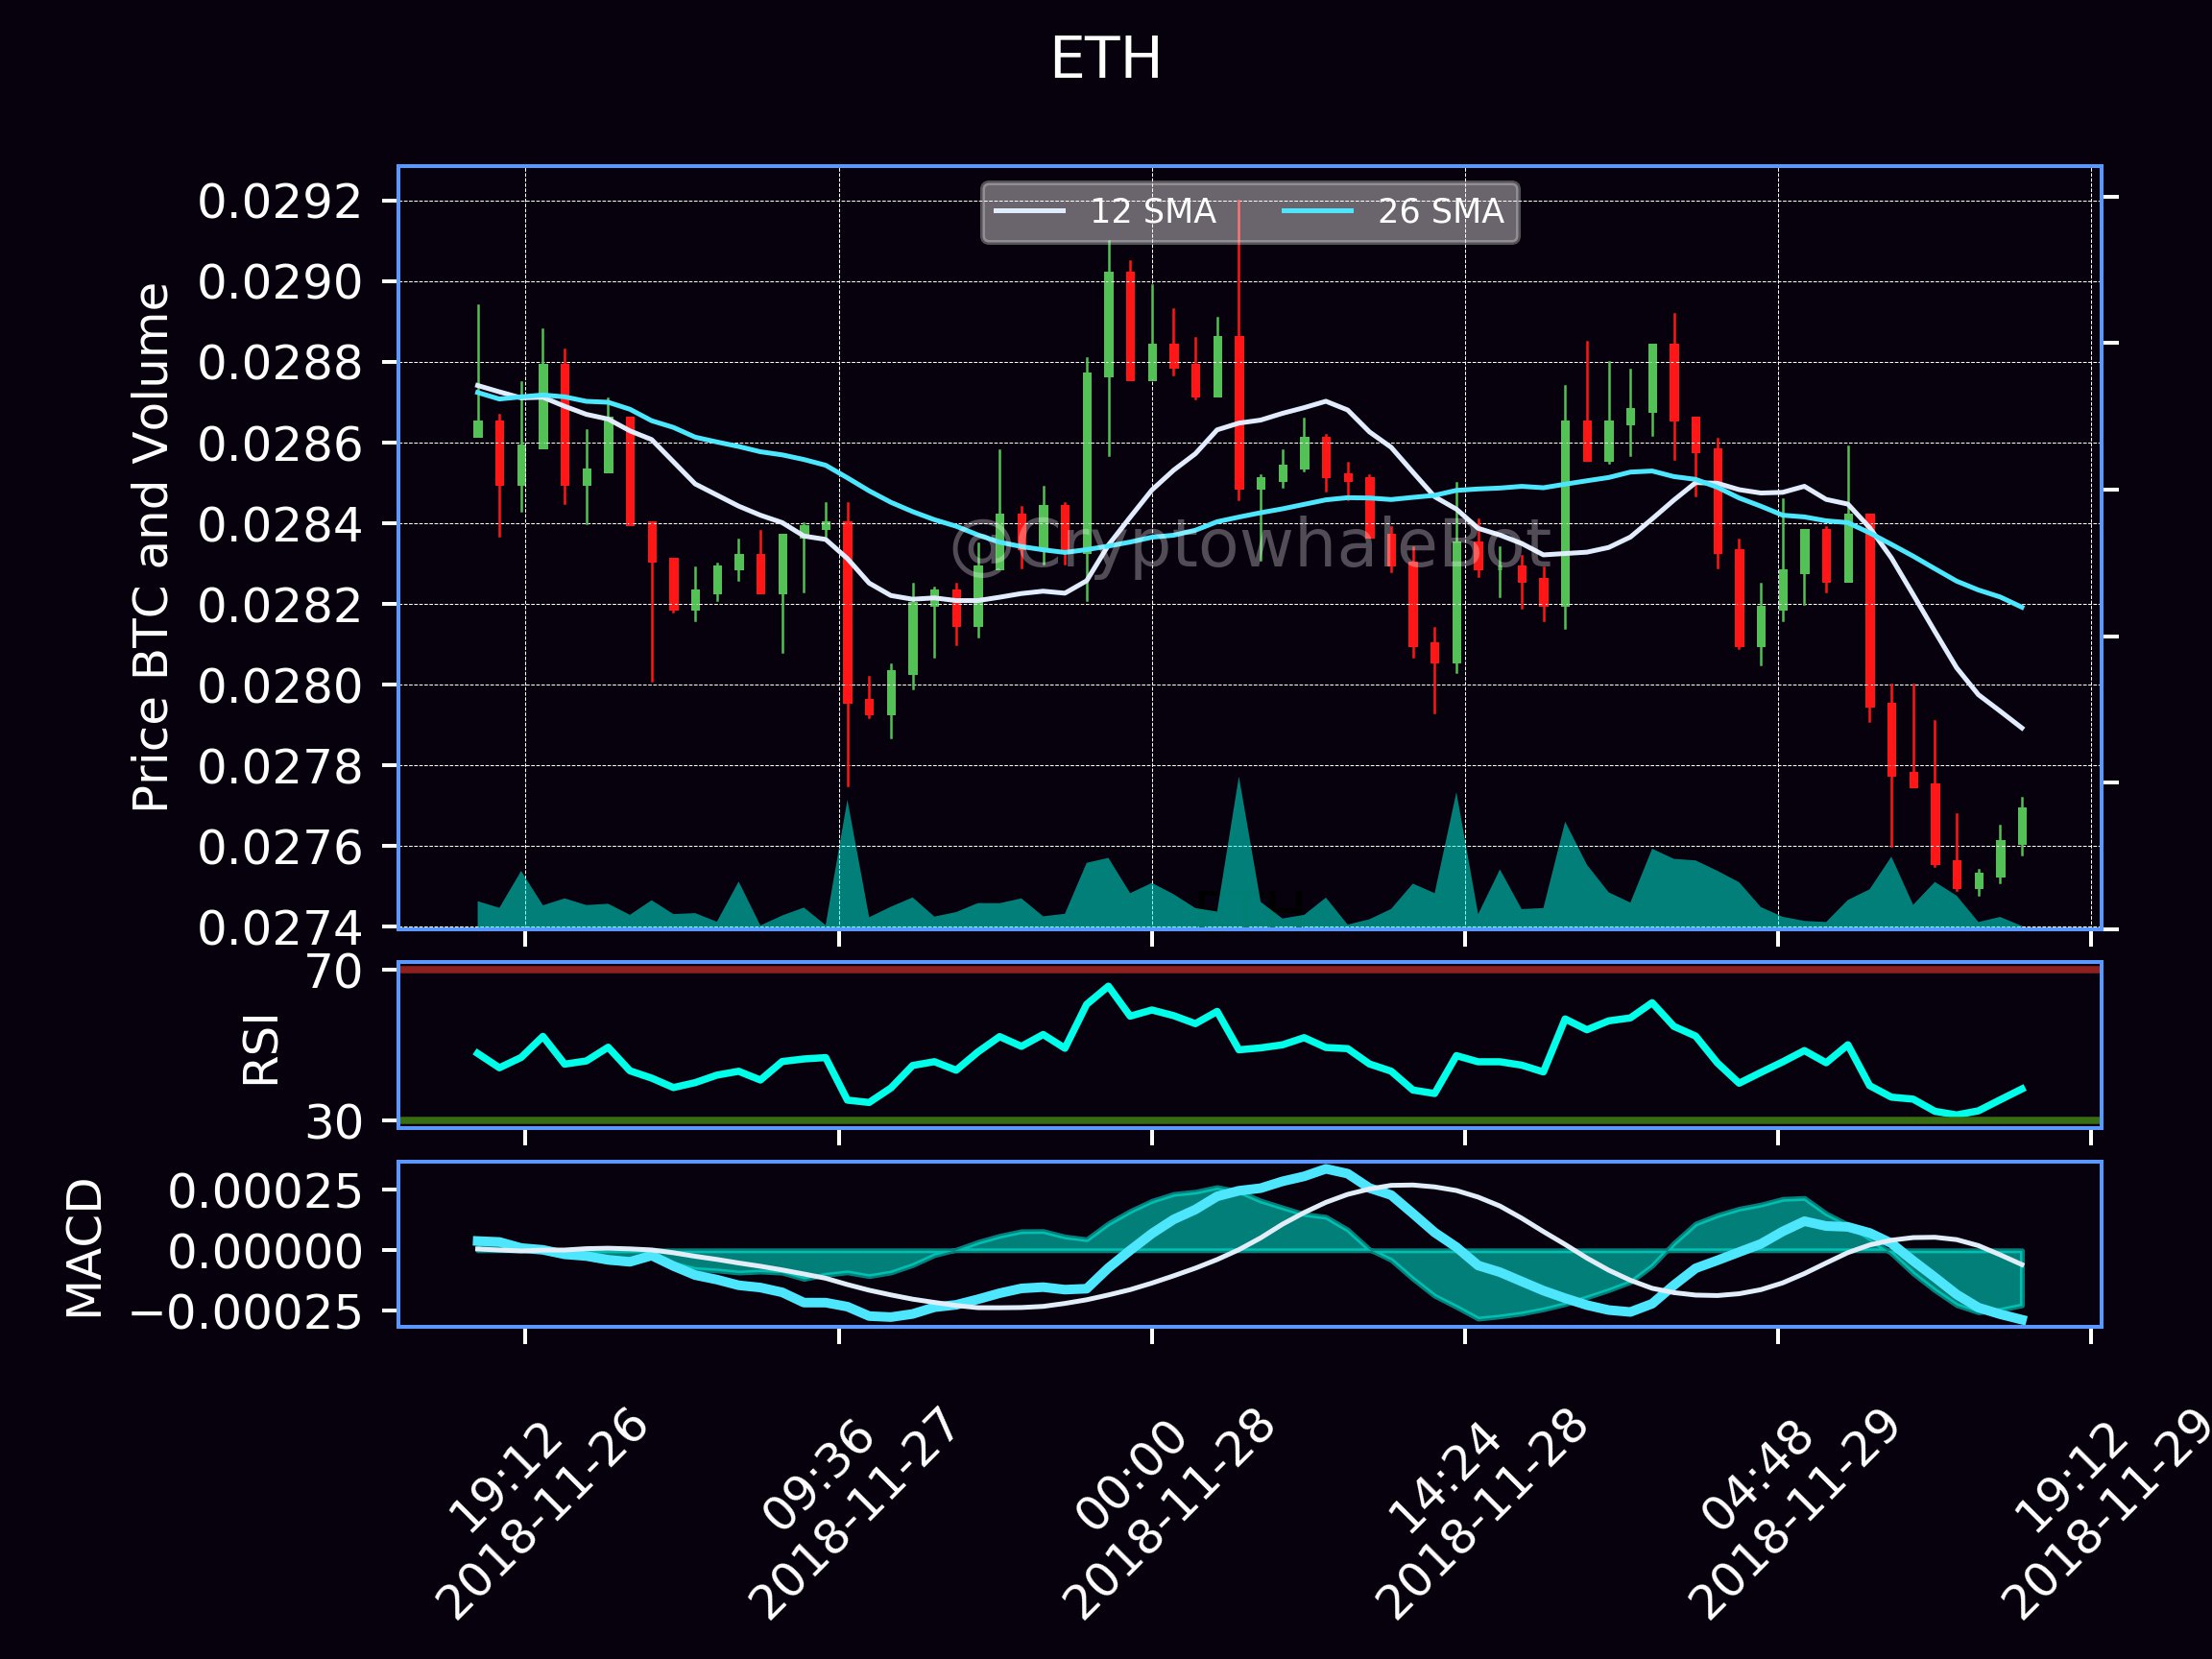
Task: Click the 0.0282 price axis label
Action: tap(279, 605)
